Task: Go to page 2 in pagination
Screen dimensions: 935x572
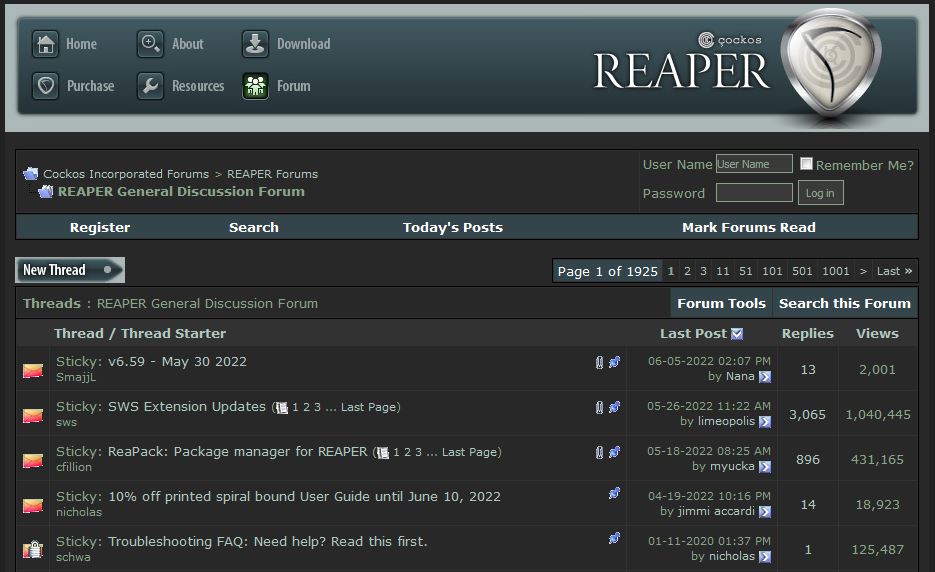Action: pyautogui.click(x=687, y=271)
